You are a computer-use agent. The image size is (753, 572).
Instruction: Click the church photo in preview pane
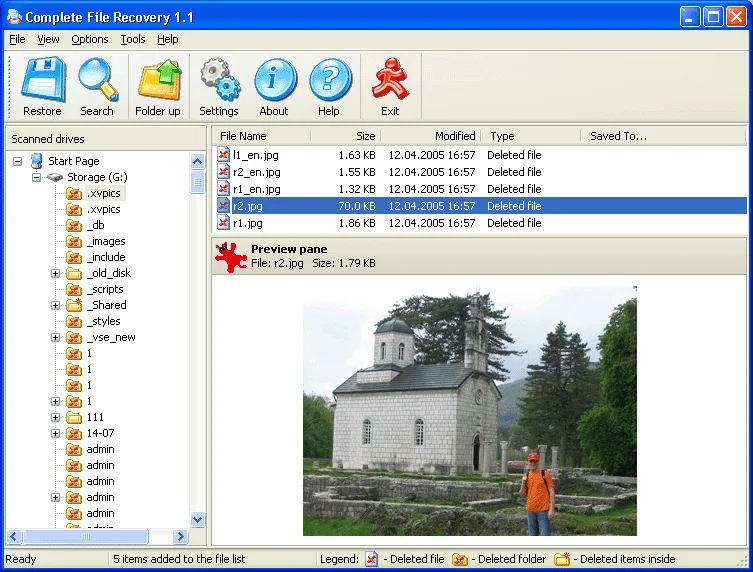click(469, 410)
